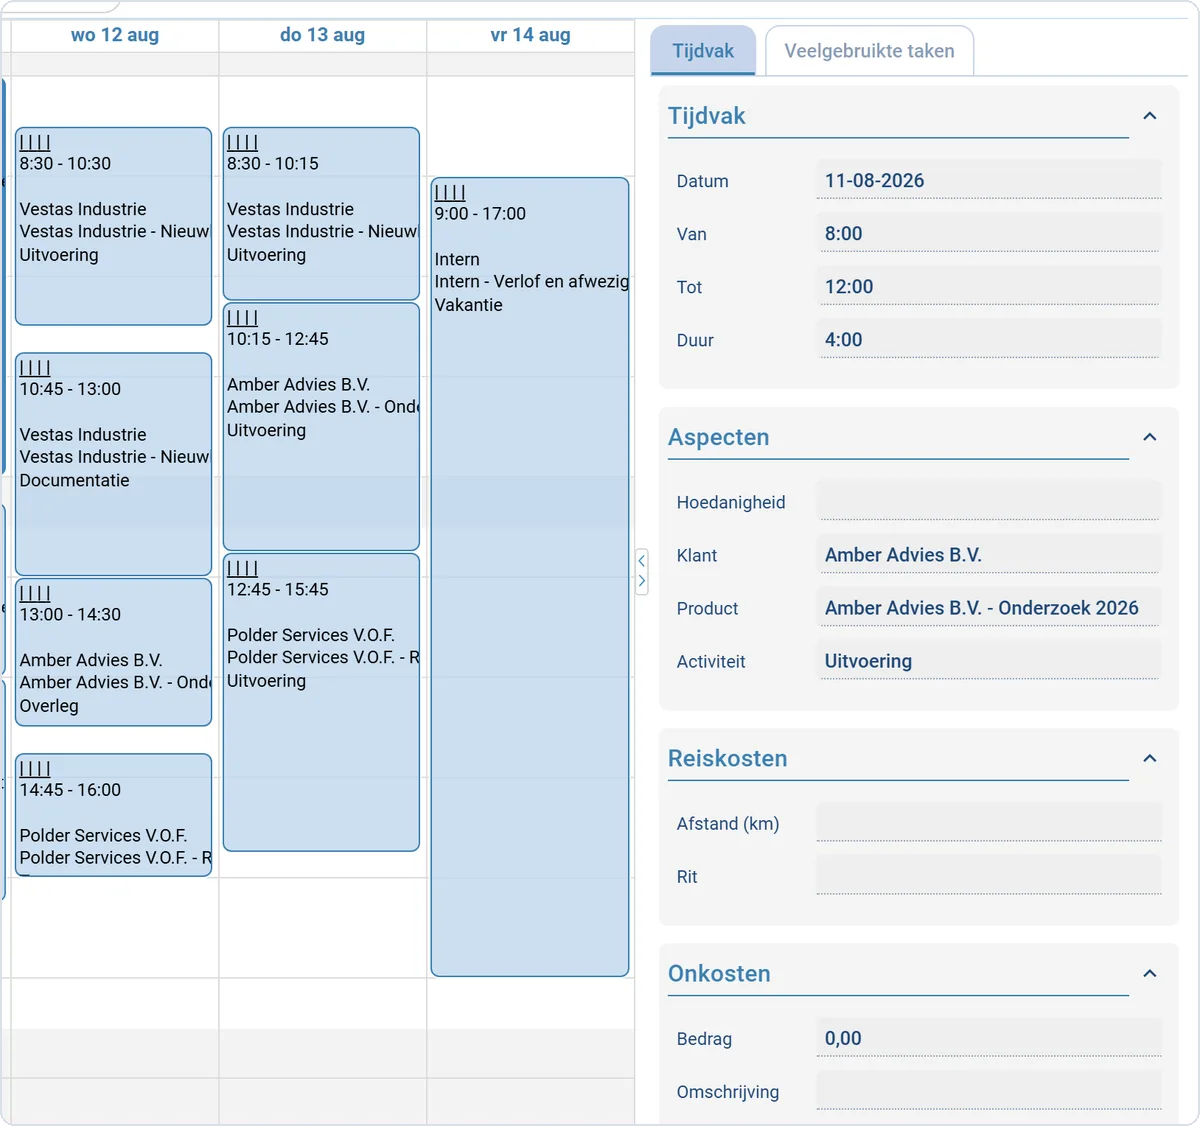This screenshot has height=1126, width=1200.
Task: Click grip handle of Wednesday 8:30 entry
Action: pos(35,143)
